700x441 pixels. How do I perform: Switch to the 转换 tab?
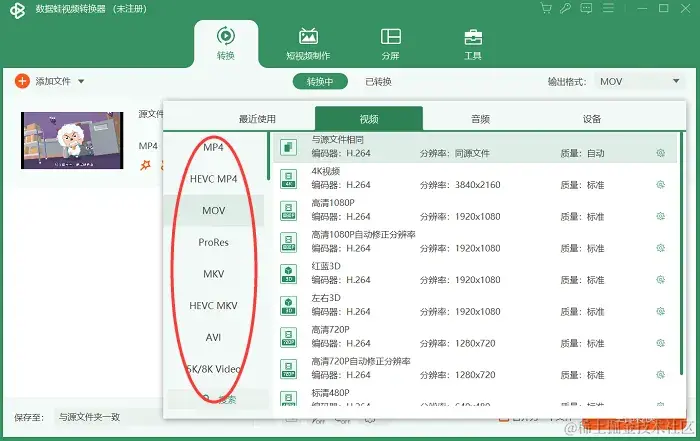226,44
